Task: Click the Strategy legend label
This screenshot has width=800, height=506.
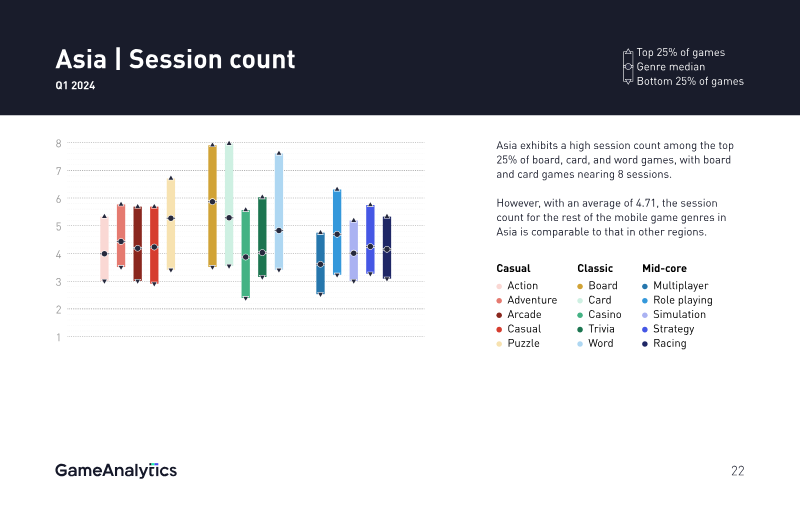Action: click(x=675, y=329)
